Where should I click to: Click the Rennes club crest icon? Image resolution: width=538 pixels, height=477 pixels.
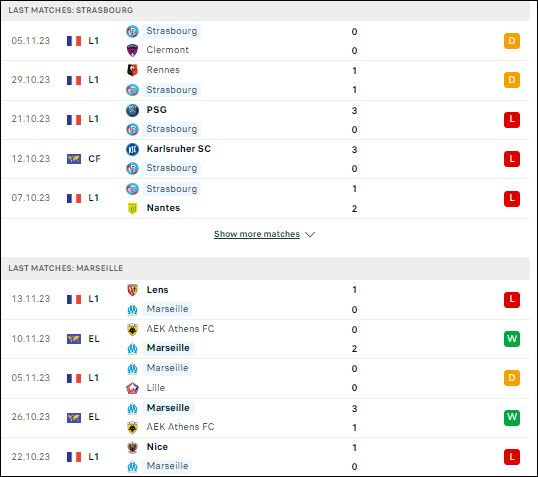tap(132, 70)
